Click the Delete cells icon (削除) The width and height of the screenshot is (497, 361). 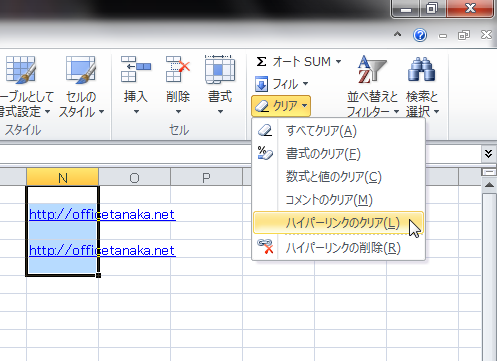178,69
